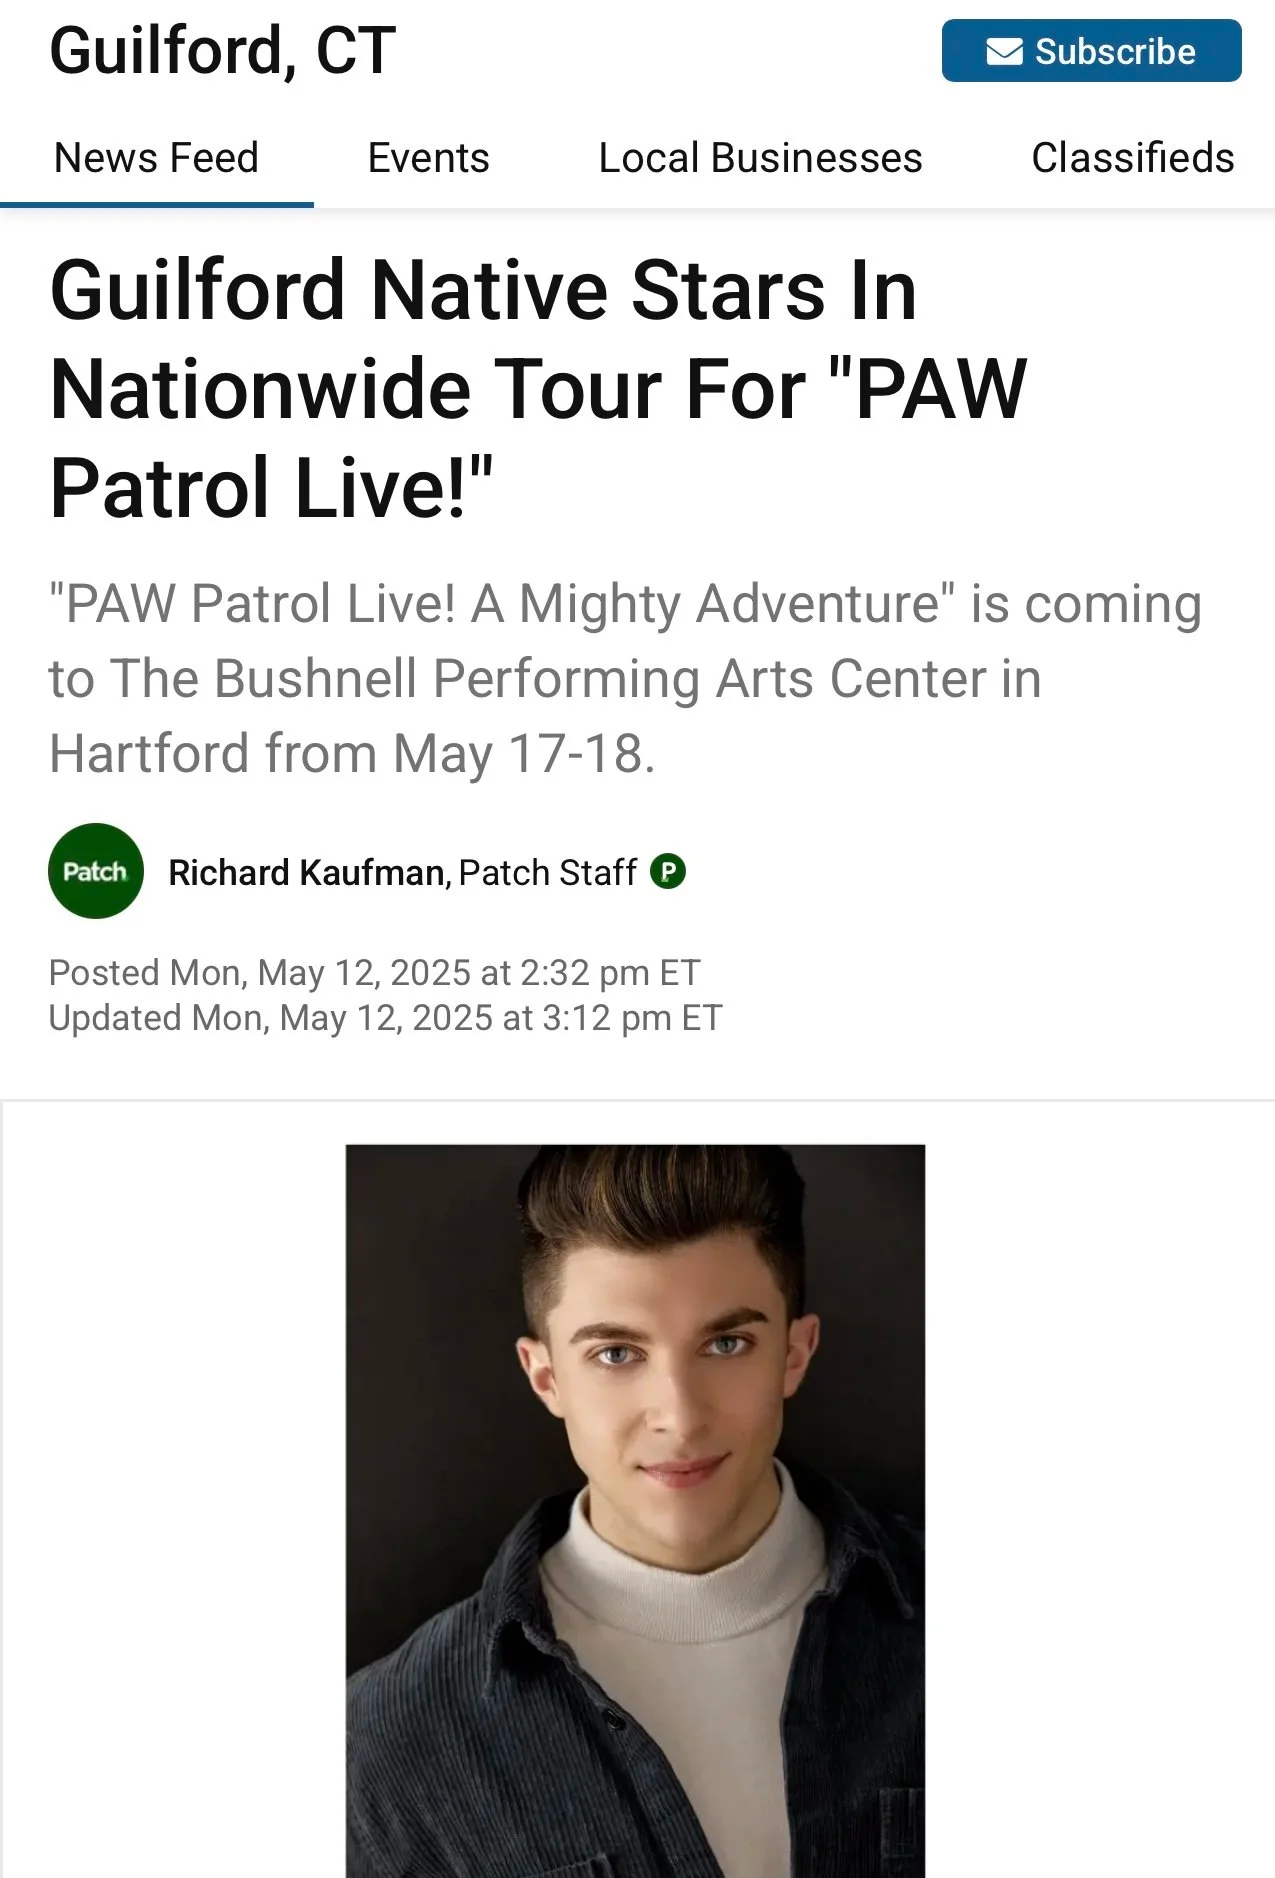Image resolution: width=1275 pixels, height=1878 pixels.
Task: Click the verified P badge icon
Action: coord(668,872)
